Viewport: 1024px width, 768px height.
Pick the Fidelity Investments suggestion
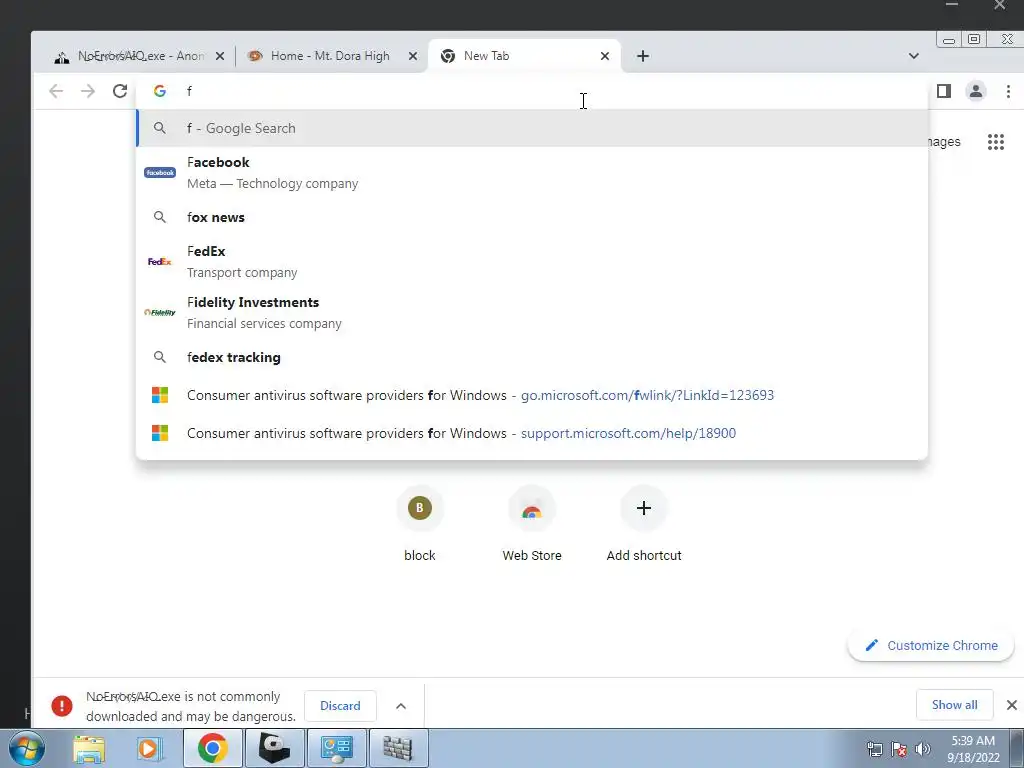(532, 312)
